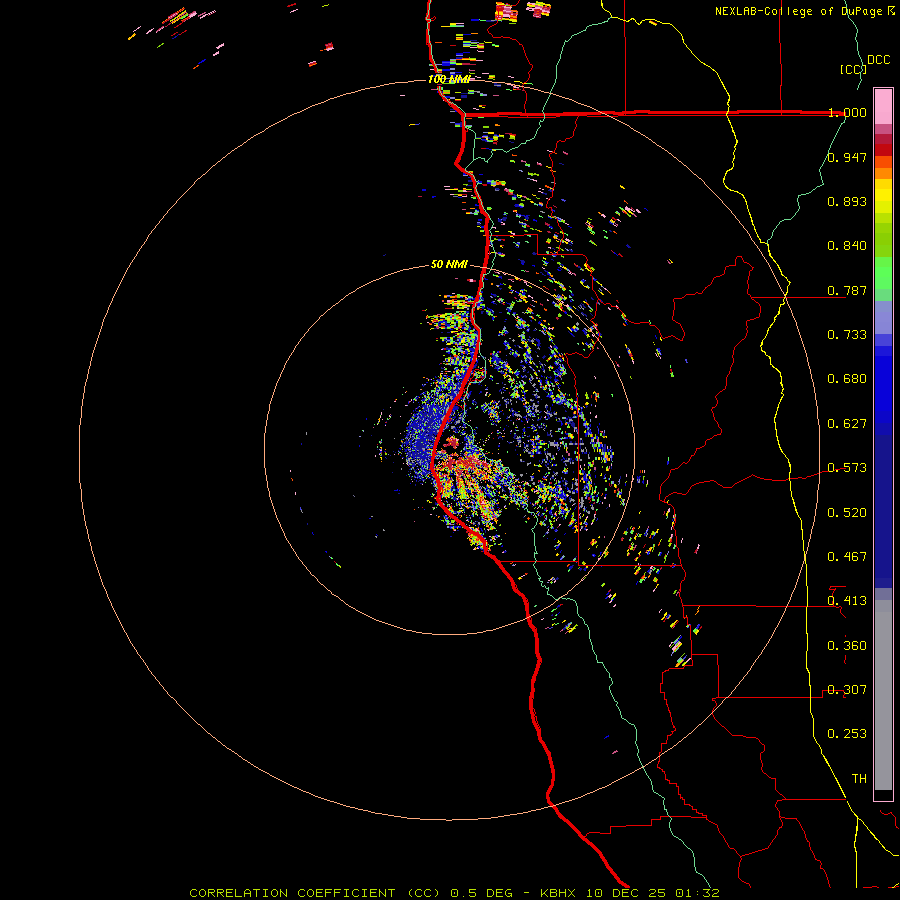
Task: Click the 0.733 scale value
Action: tap(847, 335)
